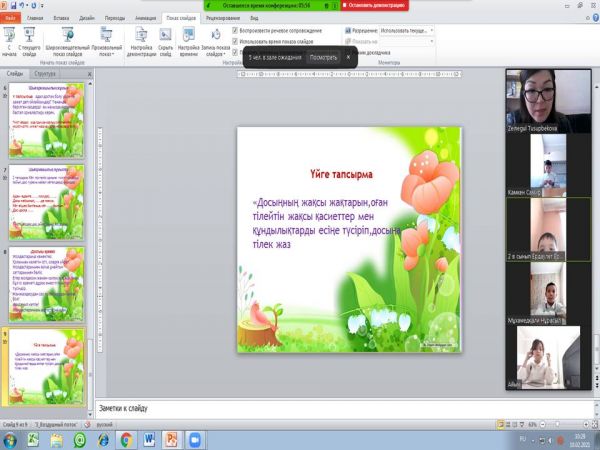Open Broadcast Slide Show tool

[68, 34]
